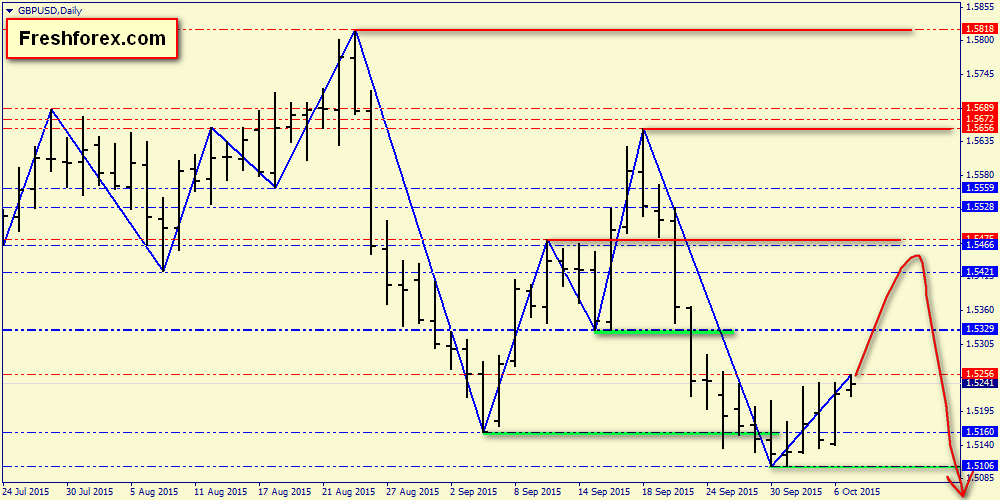This screenshot has width=1000, height=500.
Task: Click the 1.5656 red price label
Action: [978, 128]
